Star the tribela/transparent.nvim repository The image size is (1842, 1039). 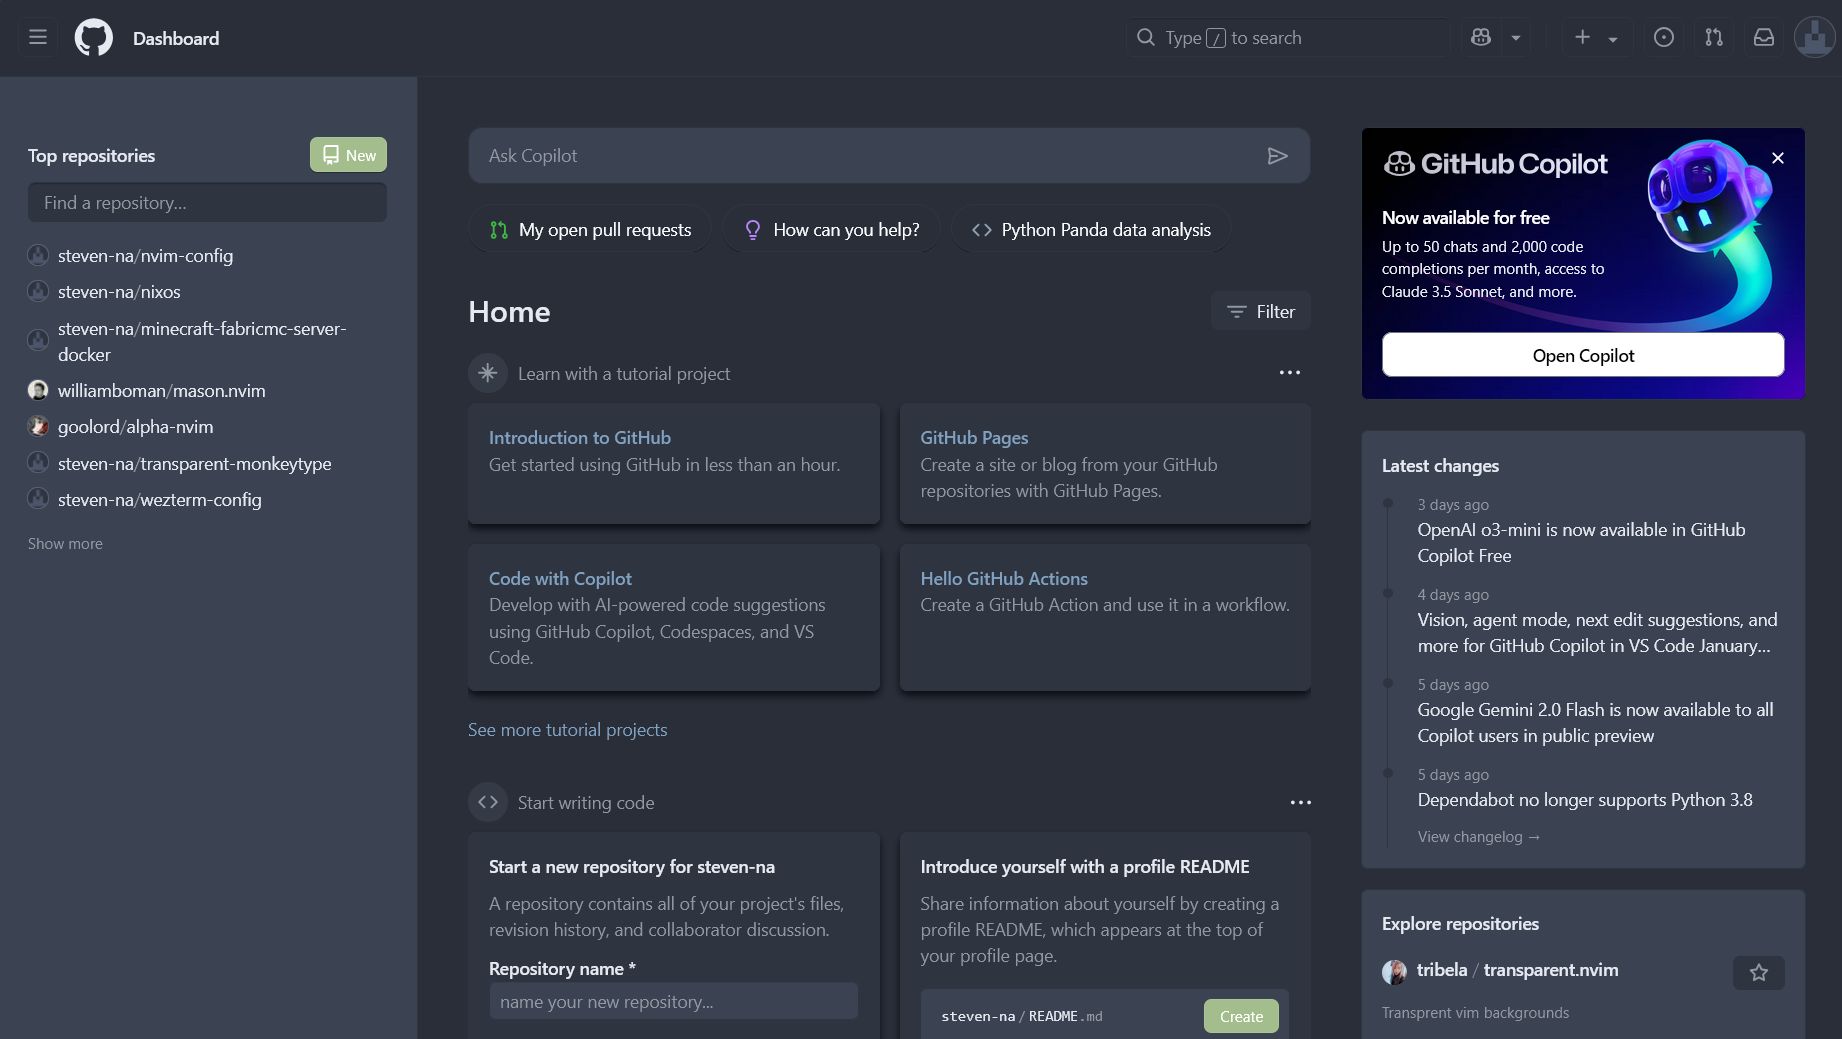tap(1759, 972)
